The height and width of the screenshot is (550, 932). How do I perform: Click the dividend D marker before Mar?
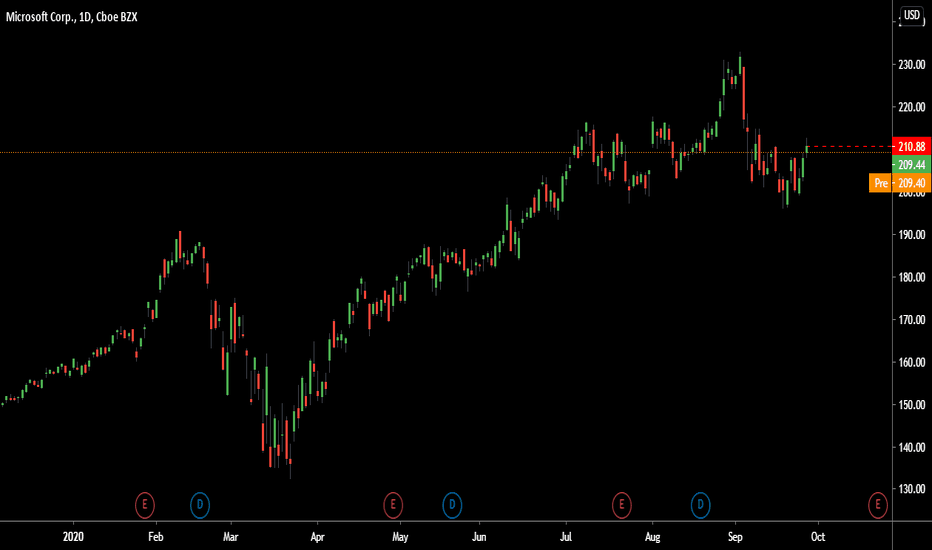200,505
